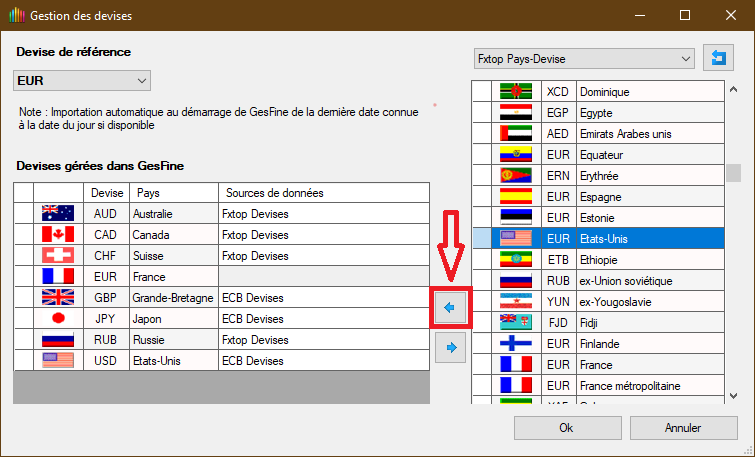Click the Australia flag icon
Viewport: 755px width, 457px height.
coord(58,213)
